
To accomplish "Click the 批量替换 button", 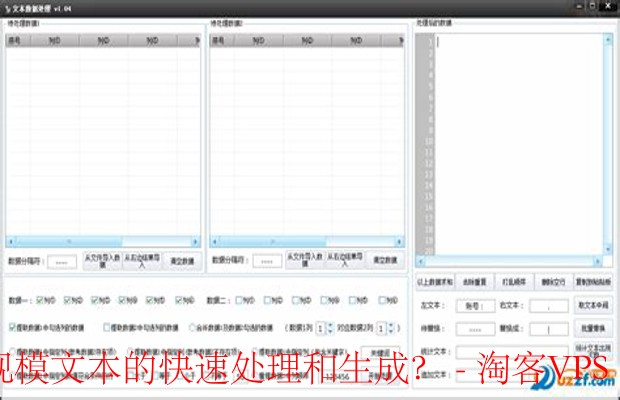I will [x=593, y=328].
